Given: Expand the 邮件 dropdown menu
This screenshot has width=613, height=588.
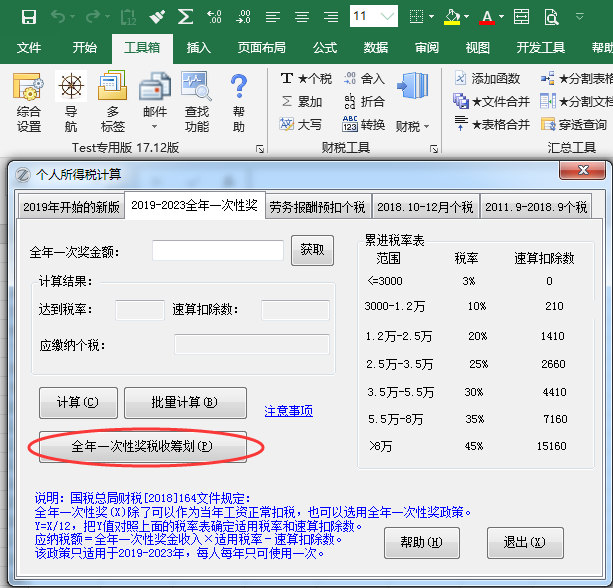Looking at the screenshot, I should click(x=155, y=126).
